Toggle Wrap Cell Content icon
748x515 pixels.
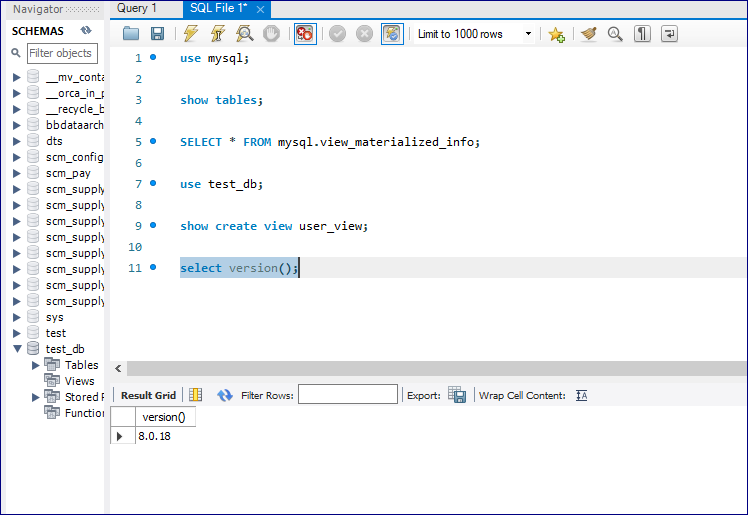[x=581, y=395]
